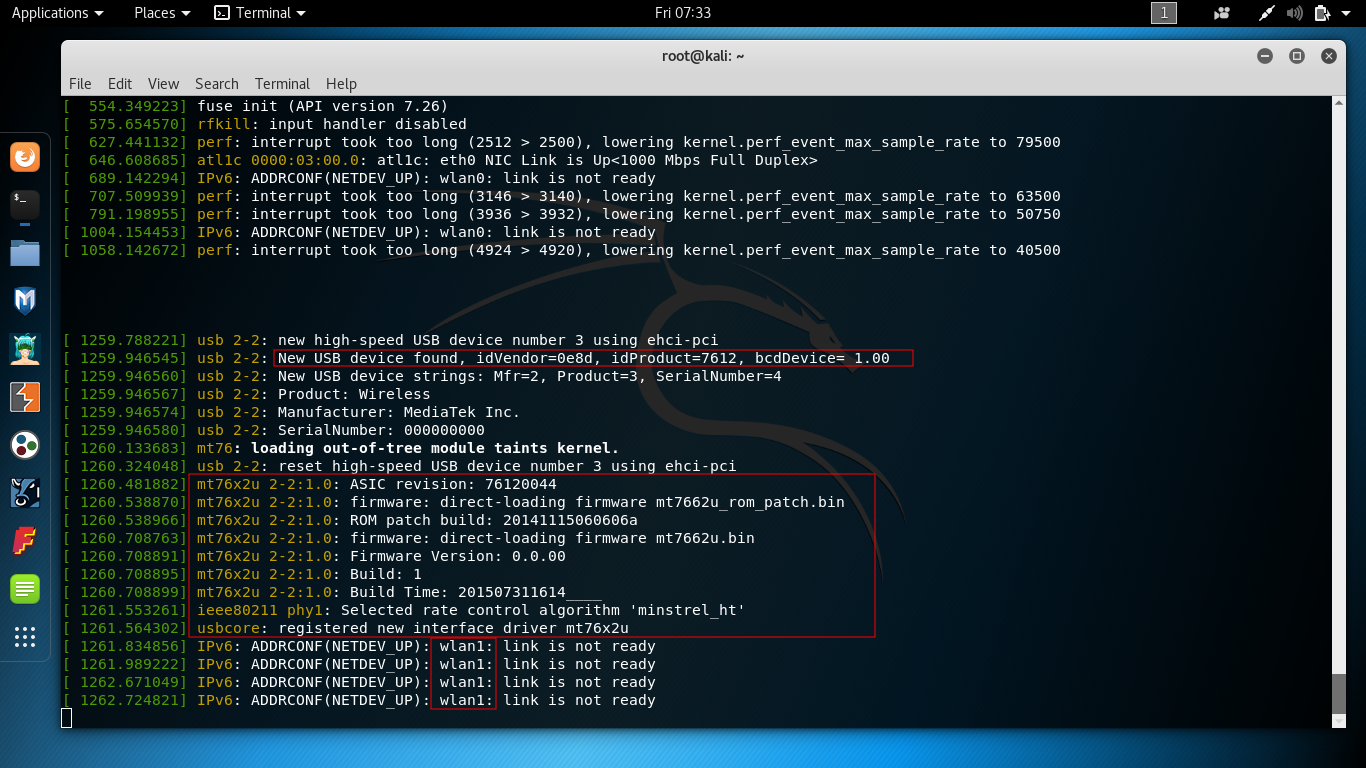1366x768 pixels.
Task: Open the wired network connection indicator
Action: (1267, 13)
